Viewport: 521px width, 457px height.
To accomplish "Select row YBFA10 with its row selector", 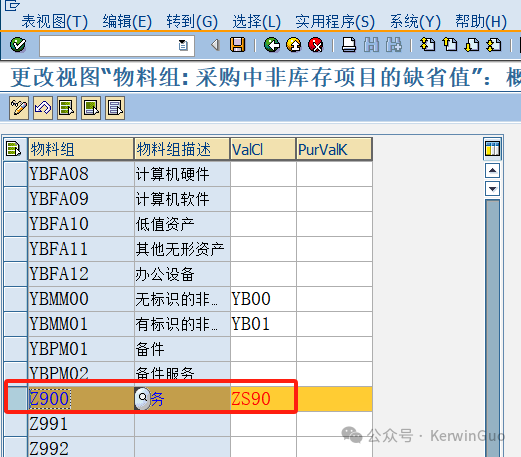I will [x=16, y=224].
